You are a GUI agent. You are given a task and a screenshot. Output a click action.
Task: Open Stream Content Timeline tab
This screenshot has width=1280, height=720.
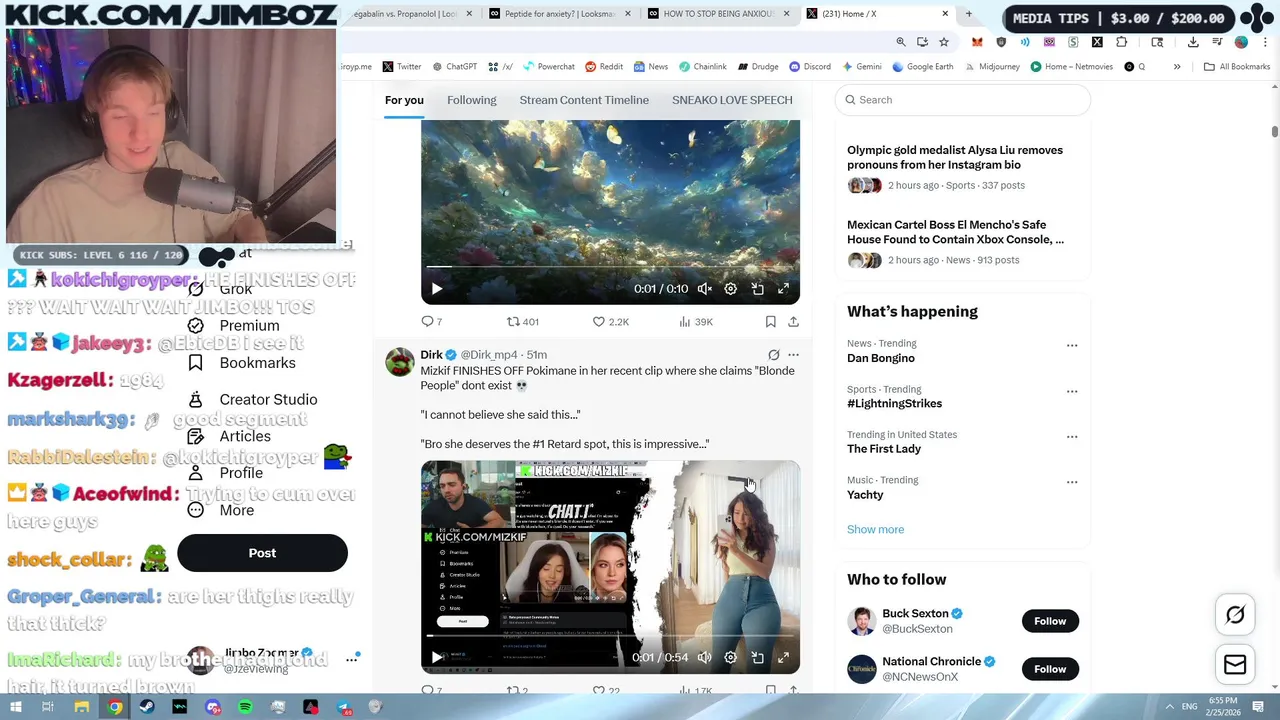(x=584, y=100)
